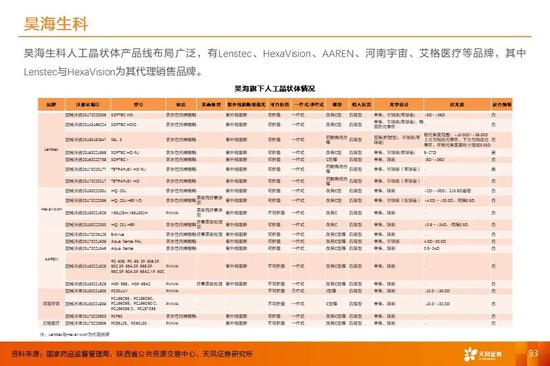Screen dimensions: 550x366
Task: Click the 昊海生科 slide title
Action: tap(56, 24)
